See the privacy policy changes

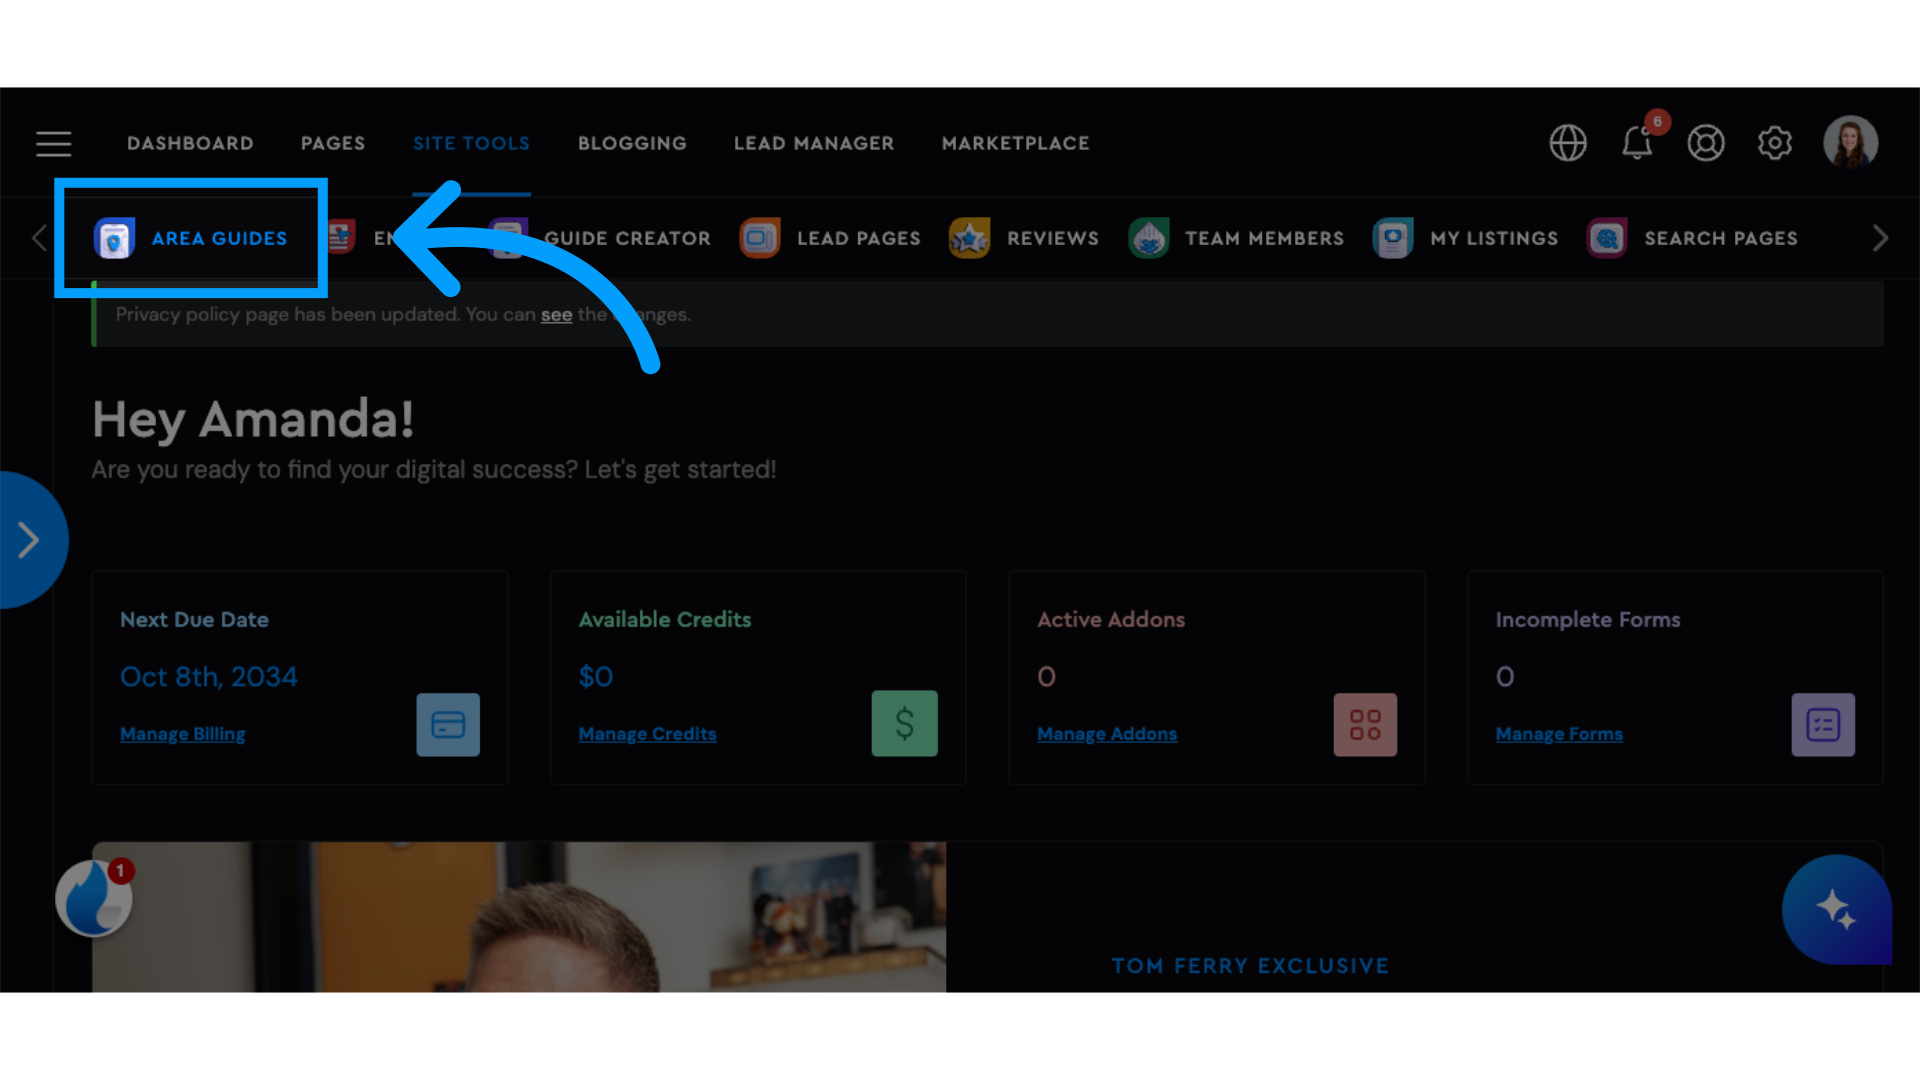[x=555, y=314]
